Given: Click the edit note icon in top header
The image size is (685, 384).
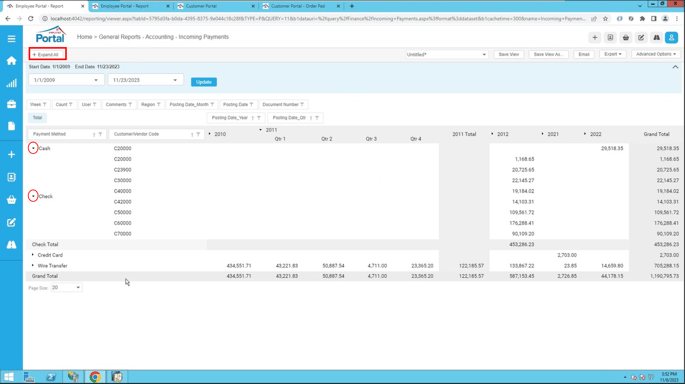Looking at the screenshot, I should tap(641, 38).
